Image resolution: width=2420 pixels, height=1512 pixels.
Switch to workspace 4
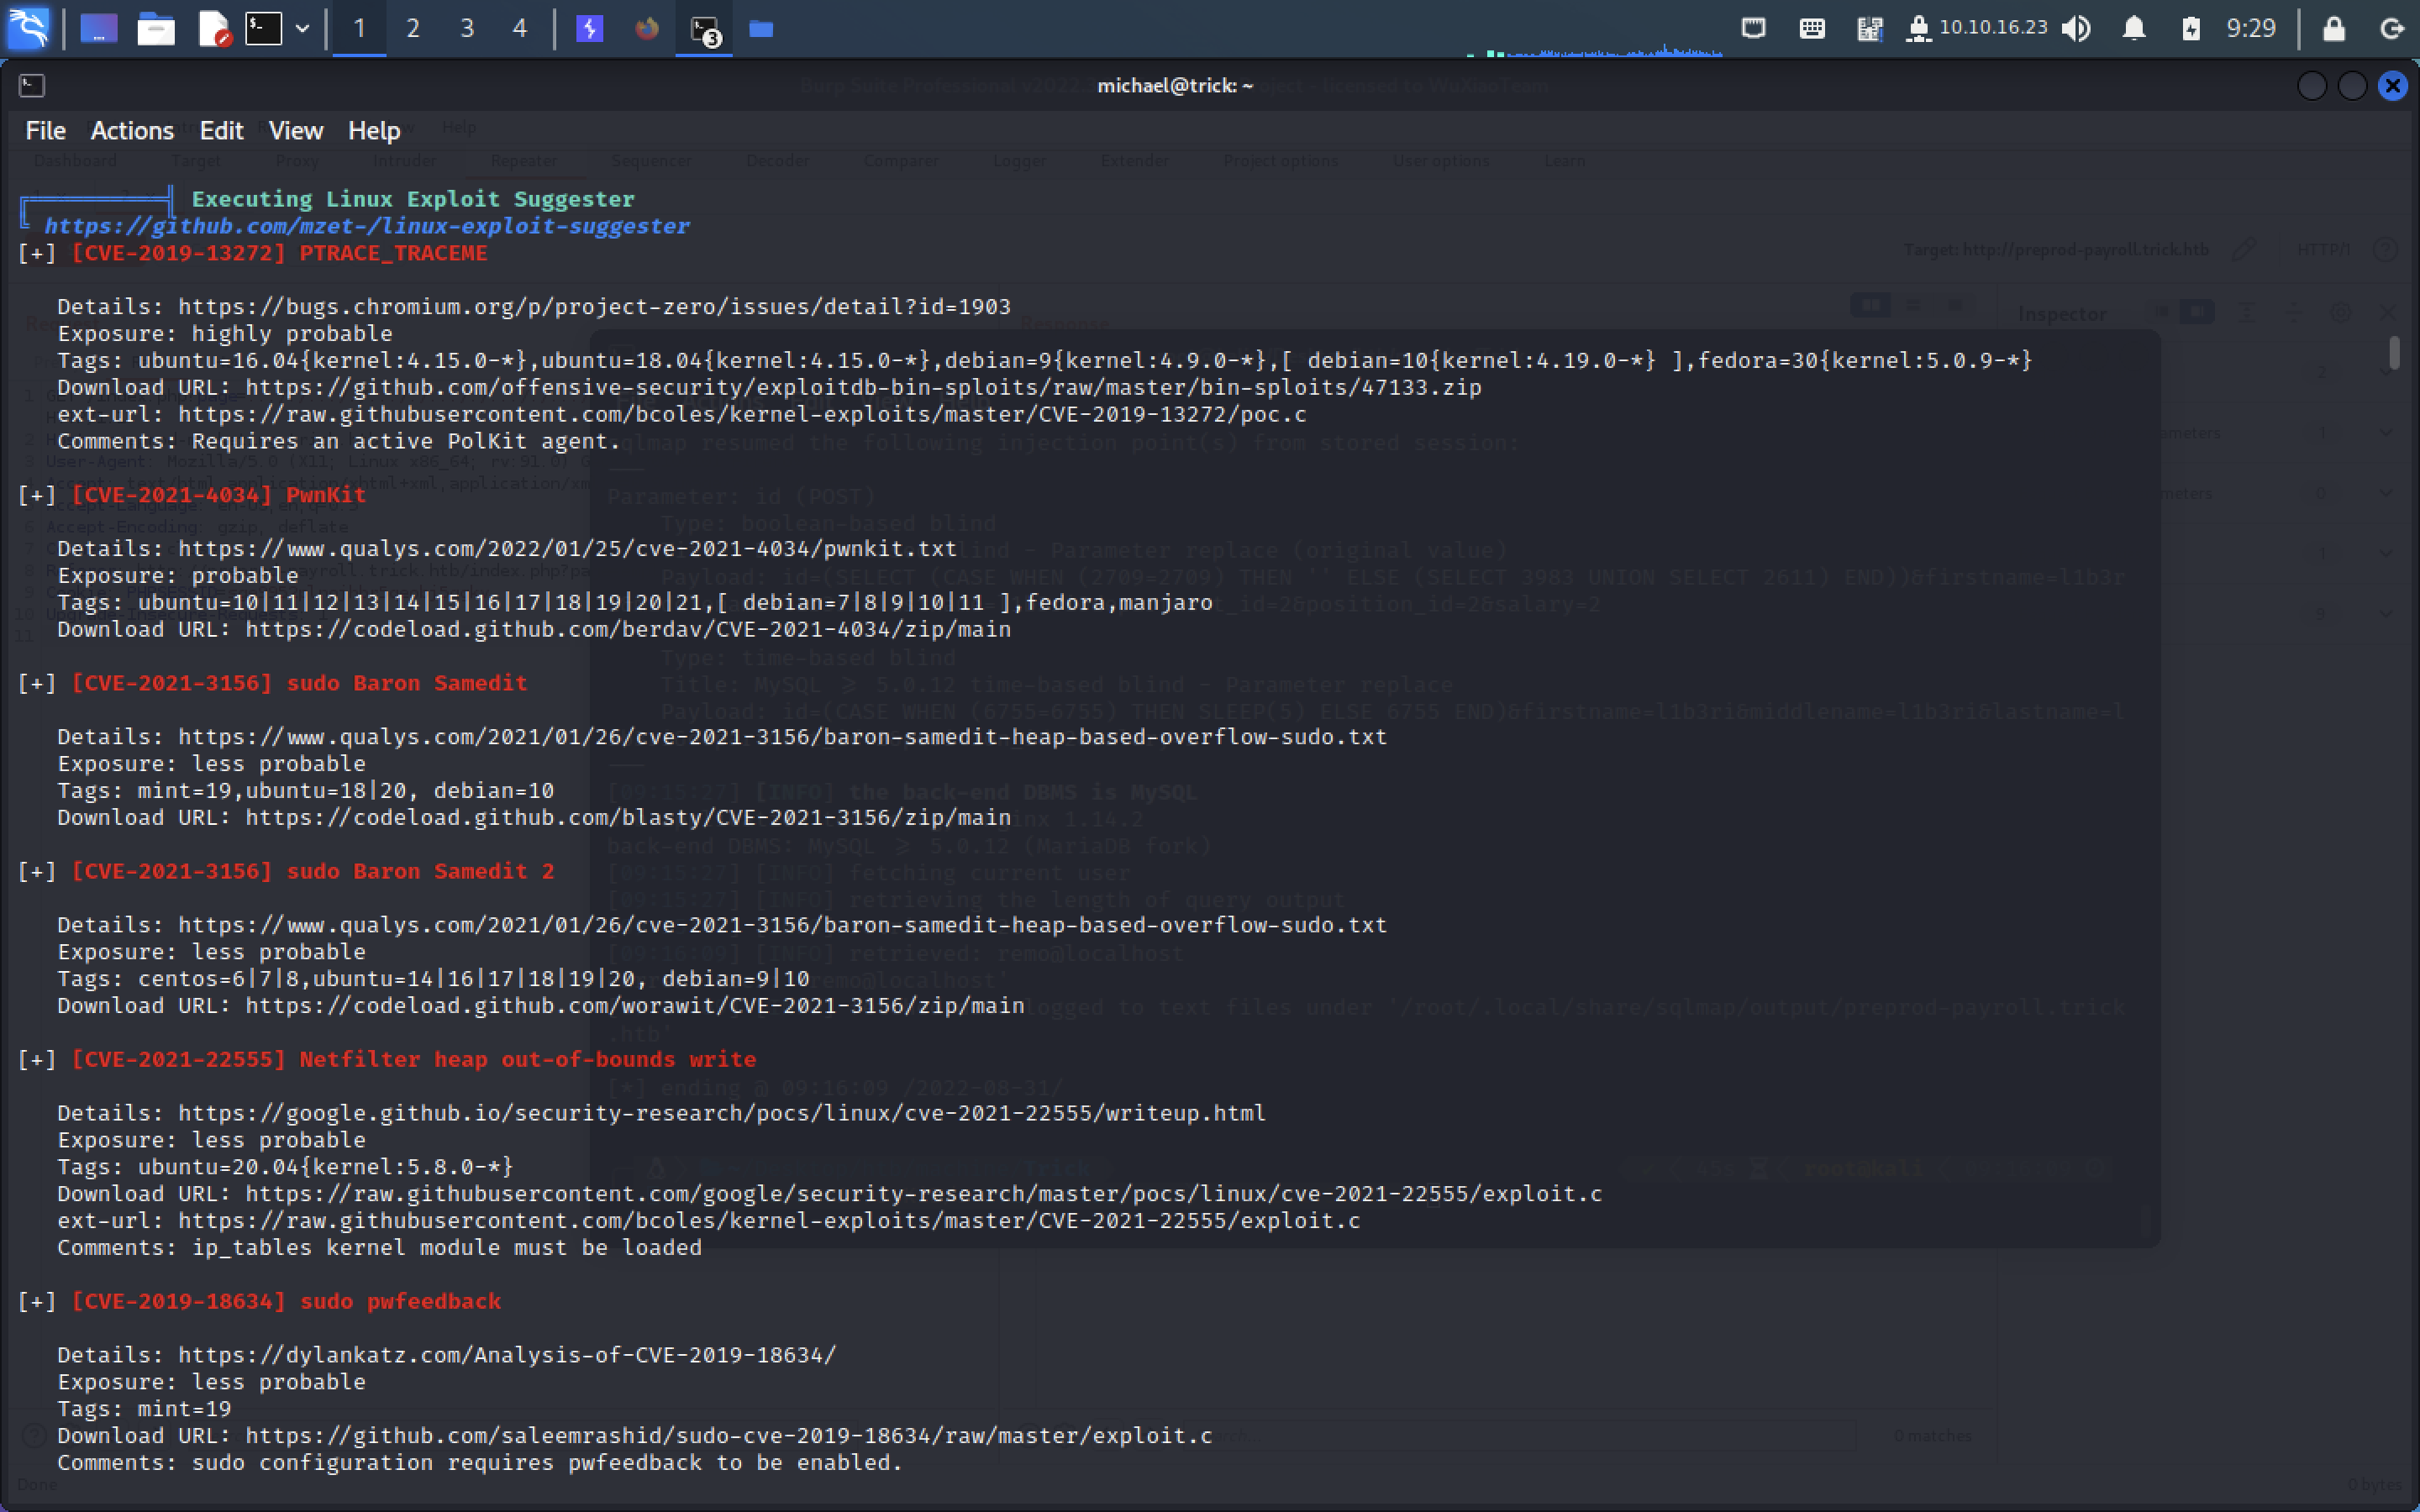(x=520, y=28)
